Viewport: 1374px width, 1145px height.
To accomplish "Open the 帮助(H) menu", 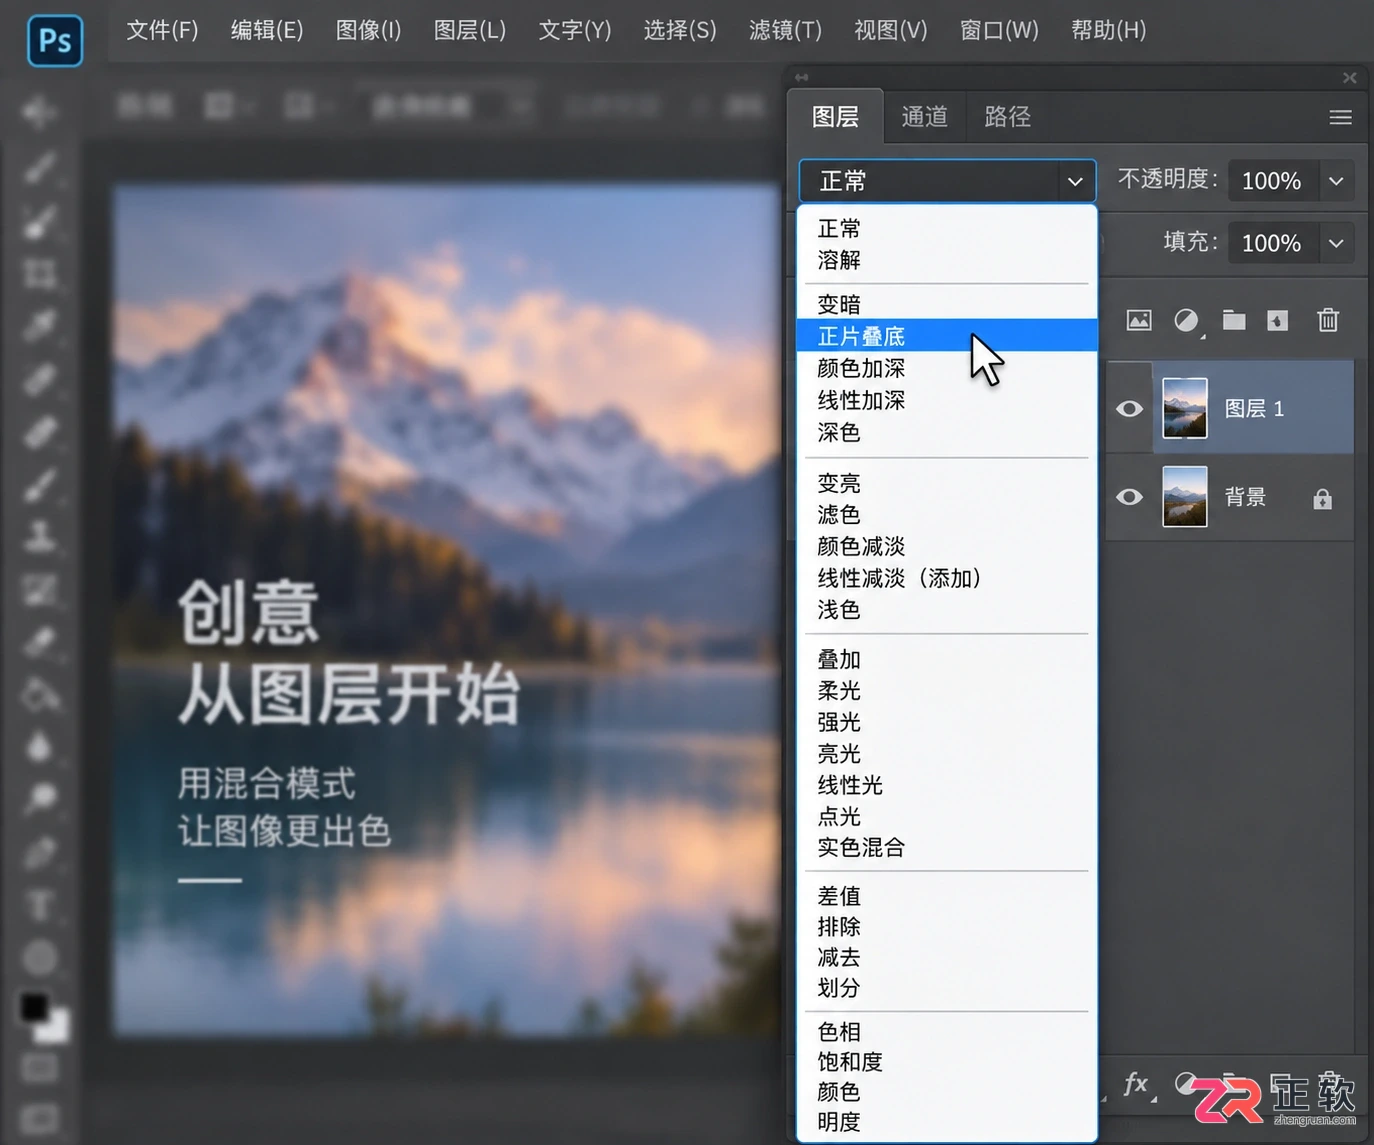I will tap(1108, 30).
